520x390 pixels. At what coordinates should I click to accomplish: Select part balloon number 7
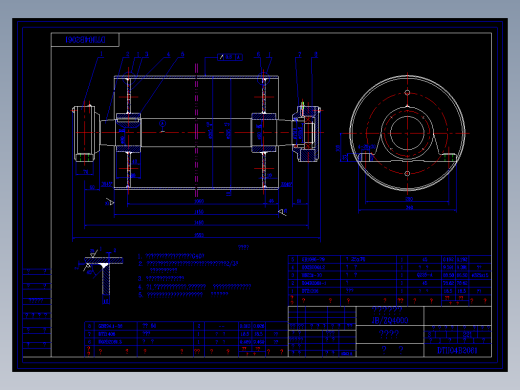pyautogui.click(x=300, y=54)
